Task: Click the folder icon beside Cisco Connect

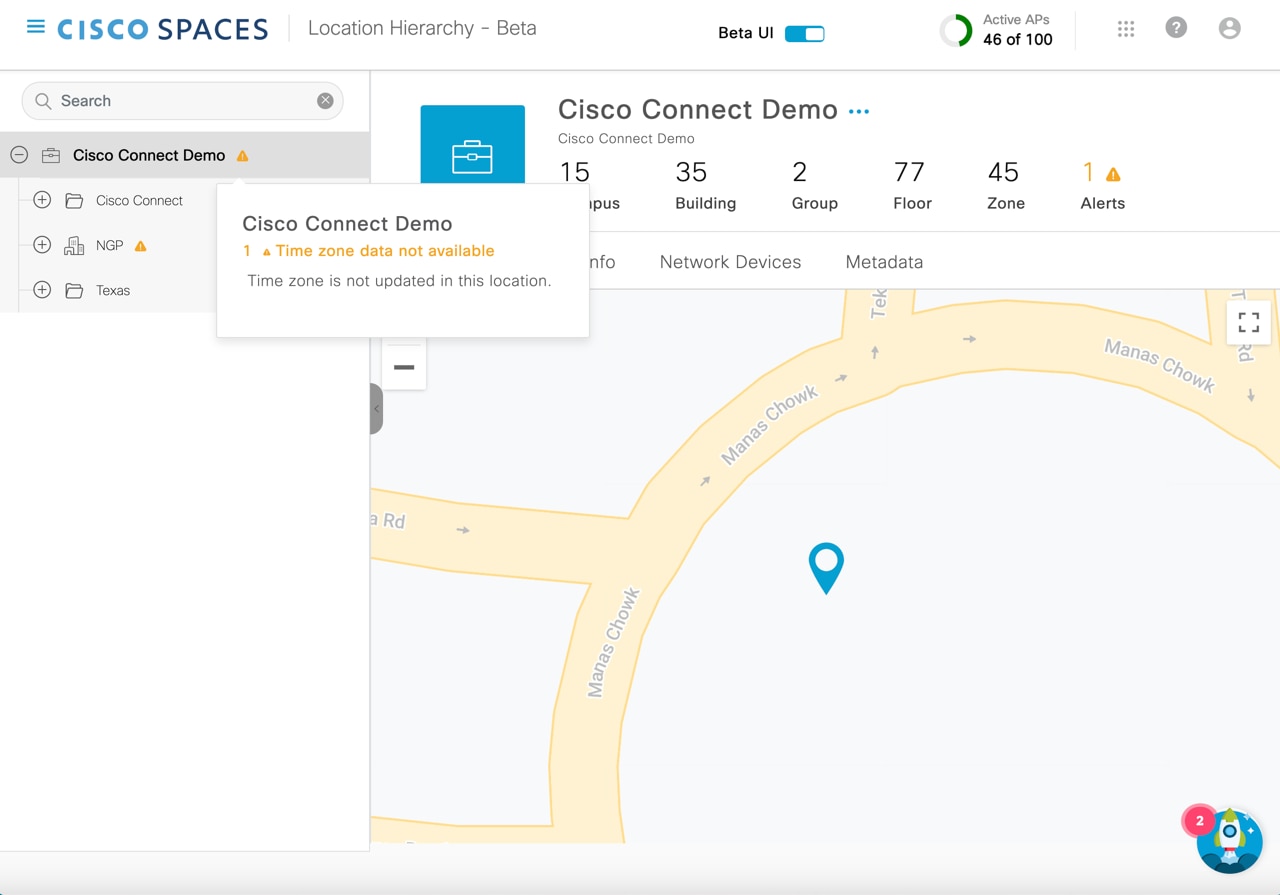Action: point(74,200)
